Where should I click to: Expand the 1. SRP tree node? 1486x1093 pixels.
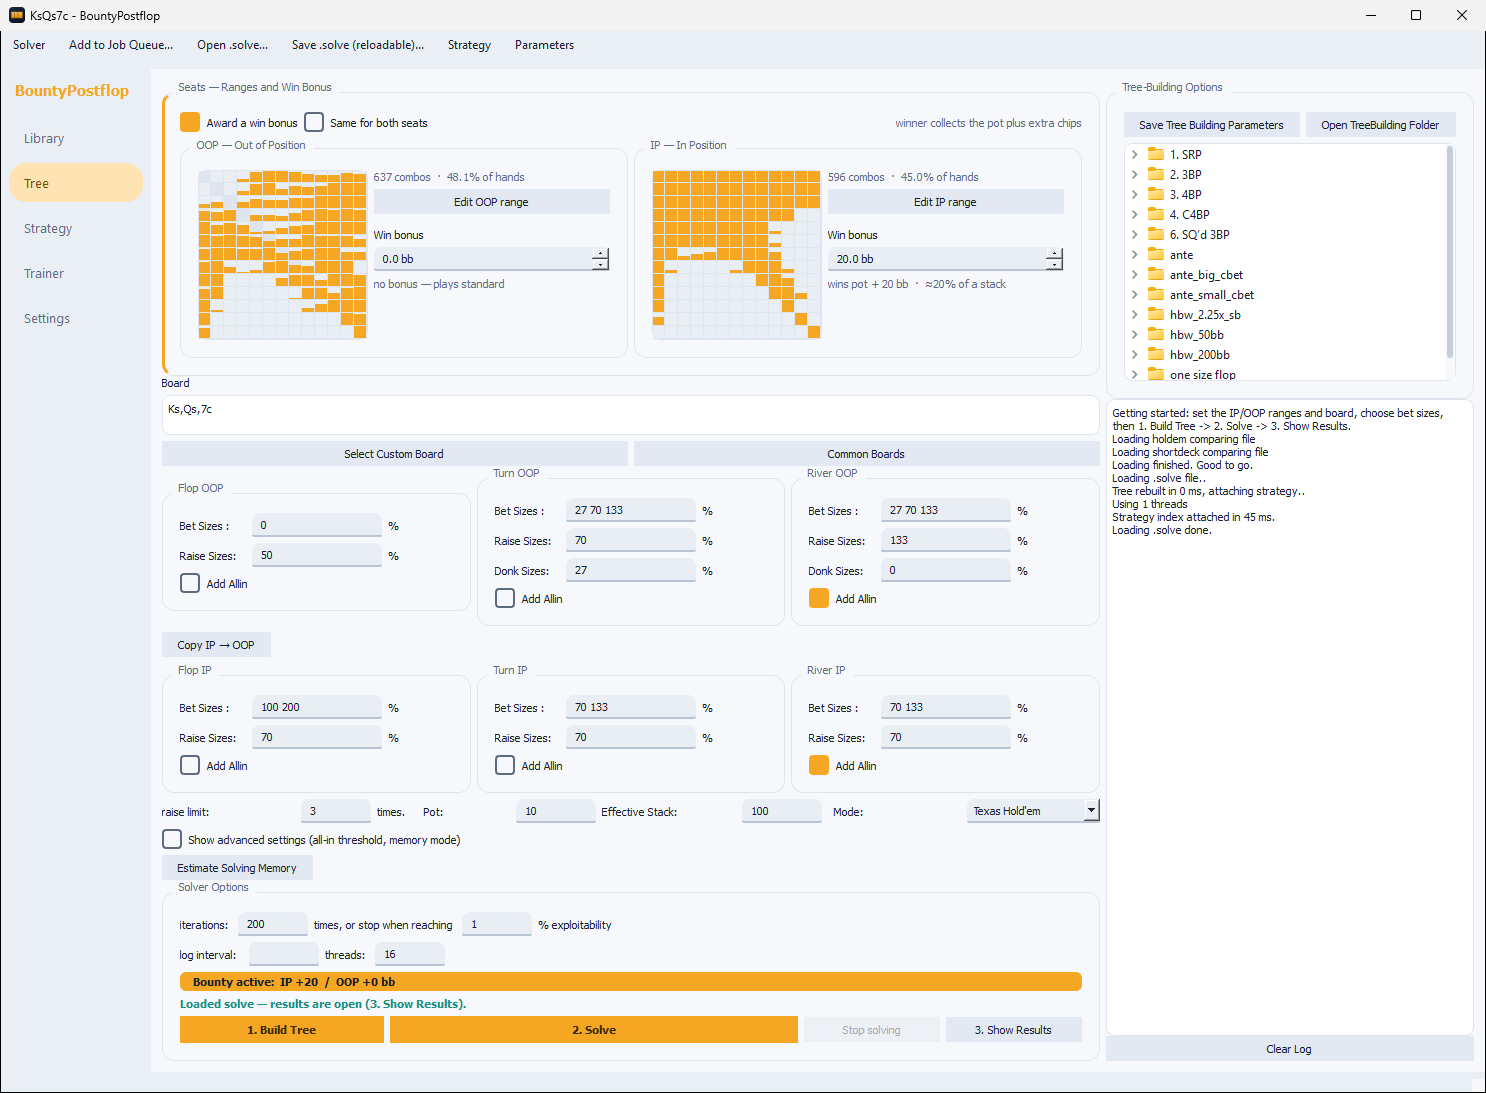(x=1134, y=154)
